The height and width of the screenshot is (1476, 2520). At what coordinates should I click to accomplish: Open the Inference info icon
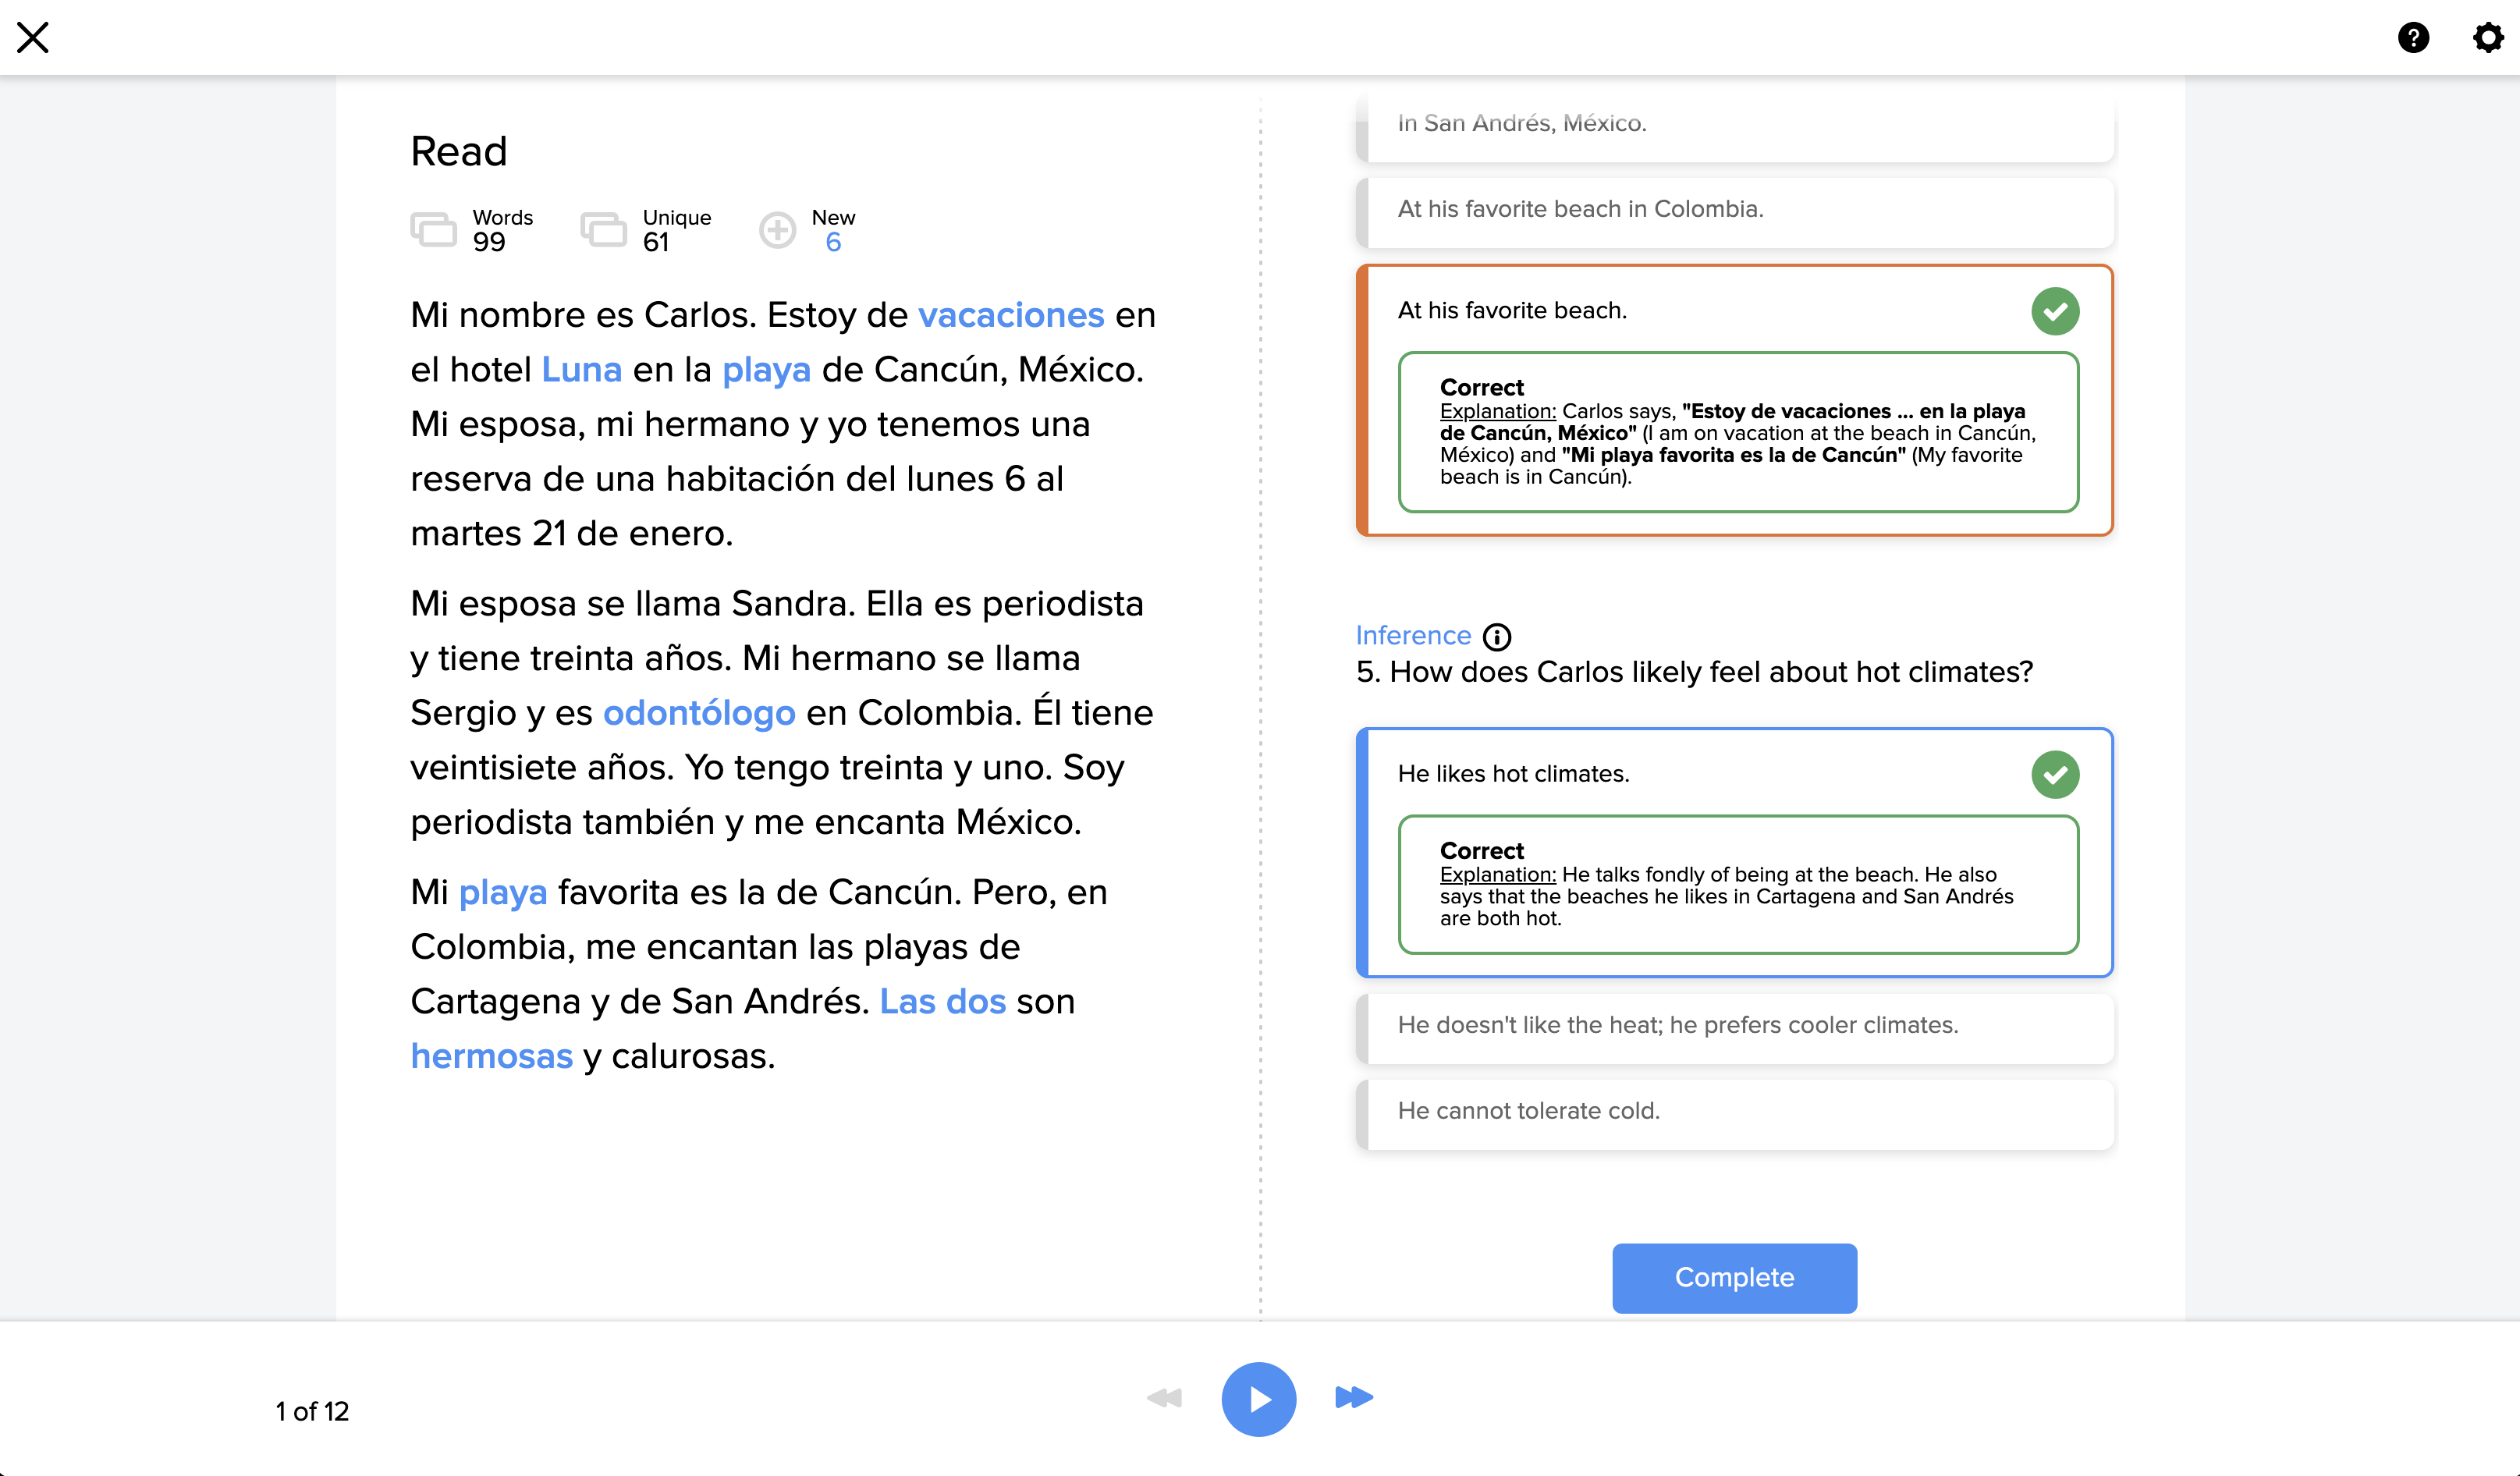1497,637
